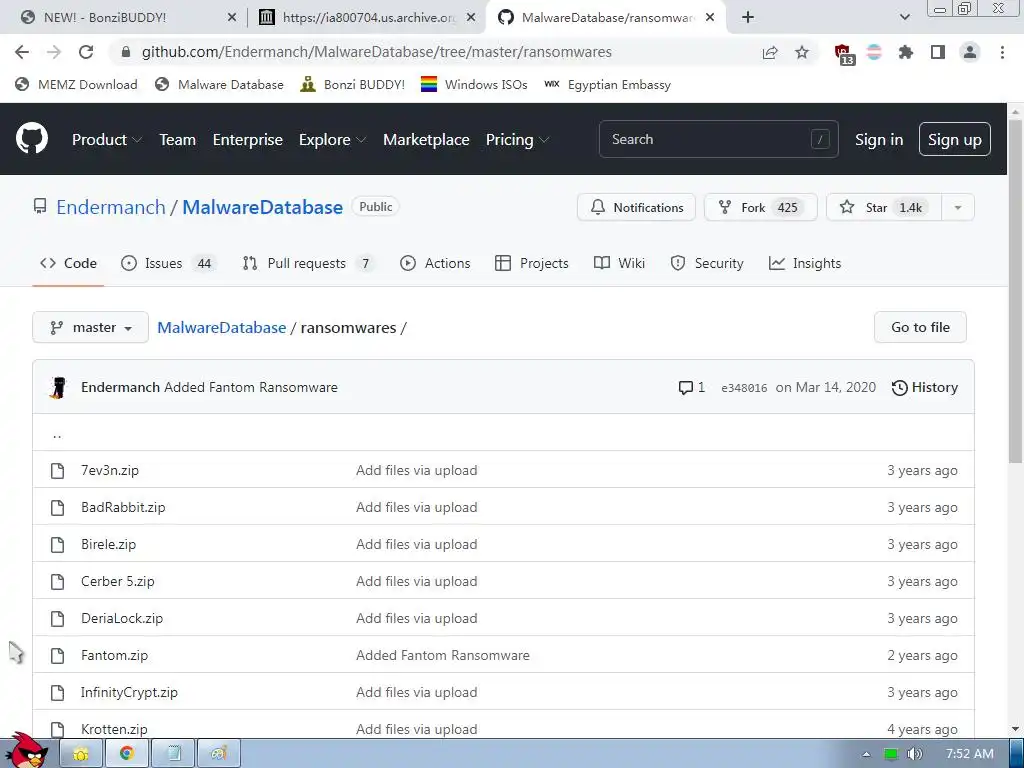Screen dimensions: 1024x768
Task: Click the Angry Birds start button
Action: coord(29,750)
